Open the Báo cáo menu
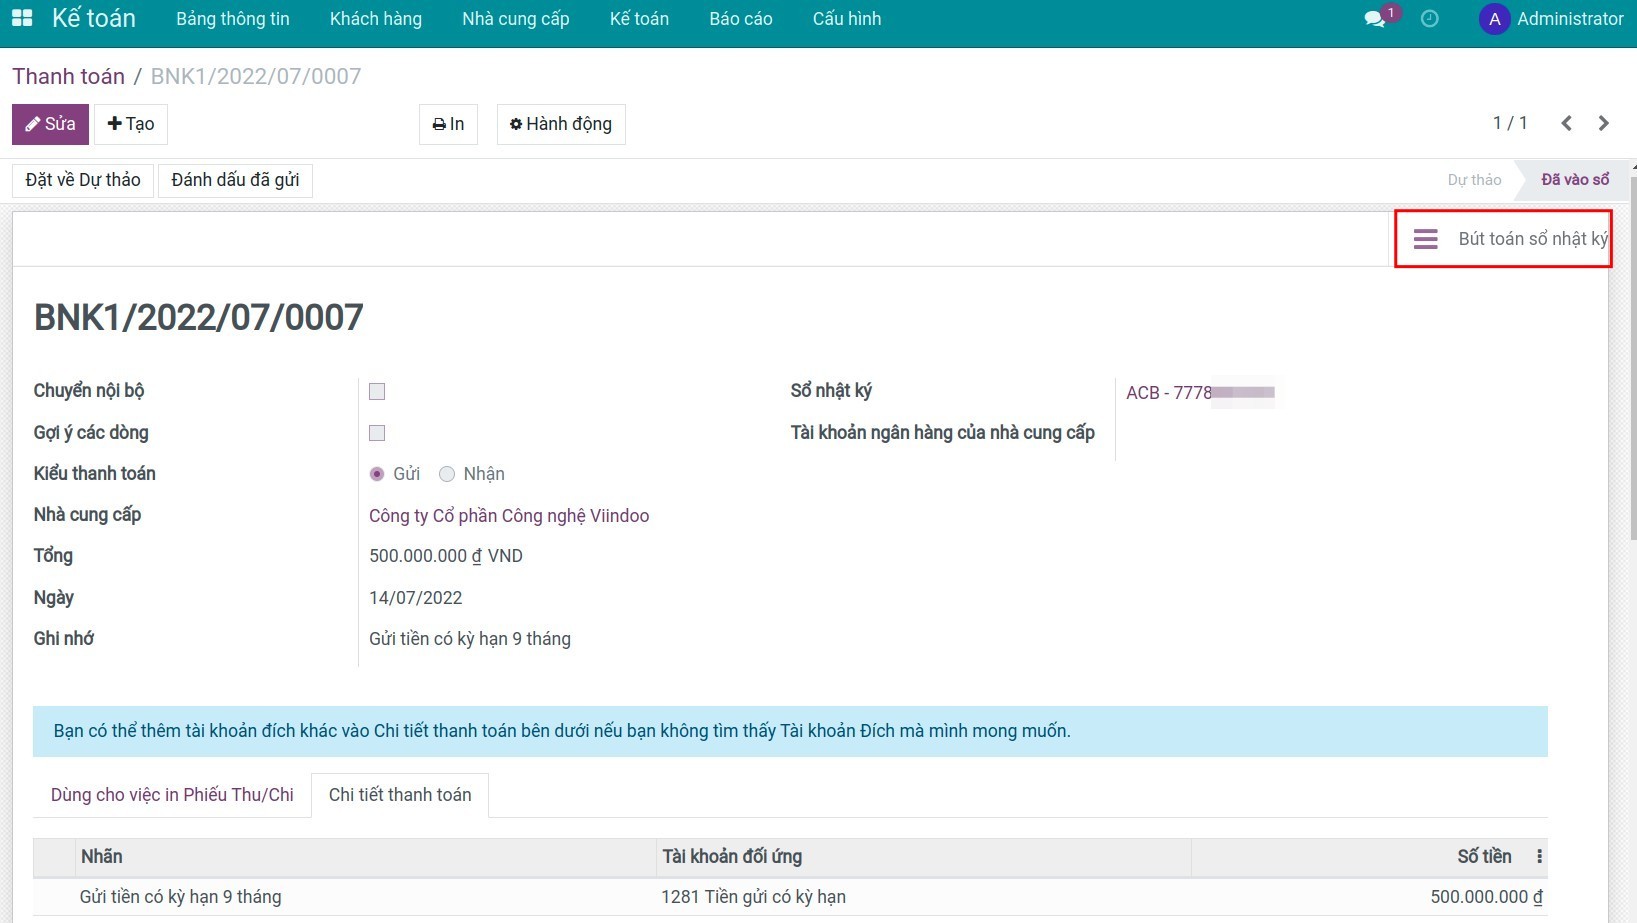 (740, 19)
